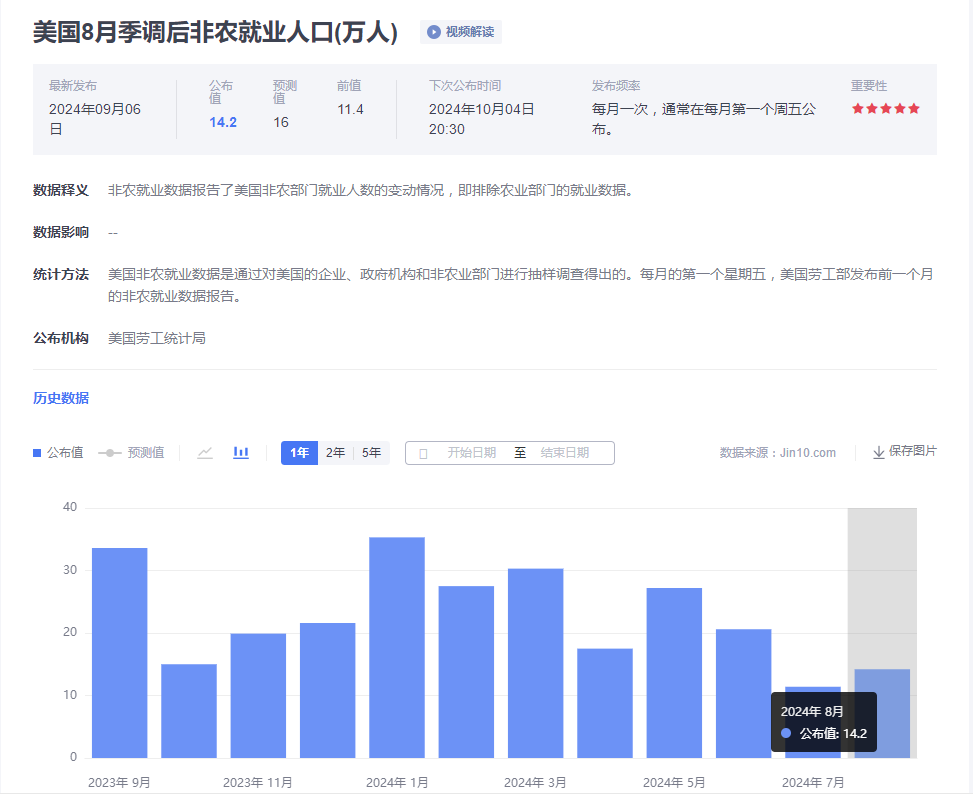Click the September 2023 bar

[x=119, y=652]
